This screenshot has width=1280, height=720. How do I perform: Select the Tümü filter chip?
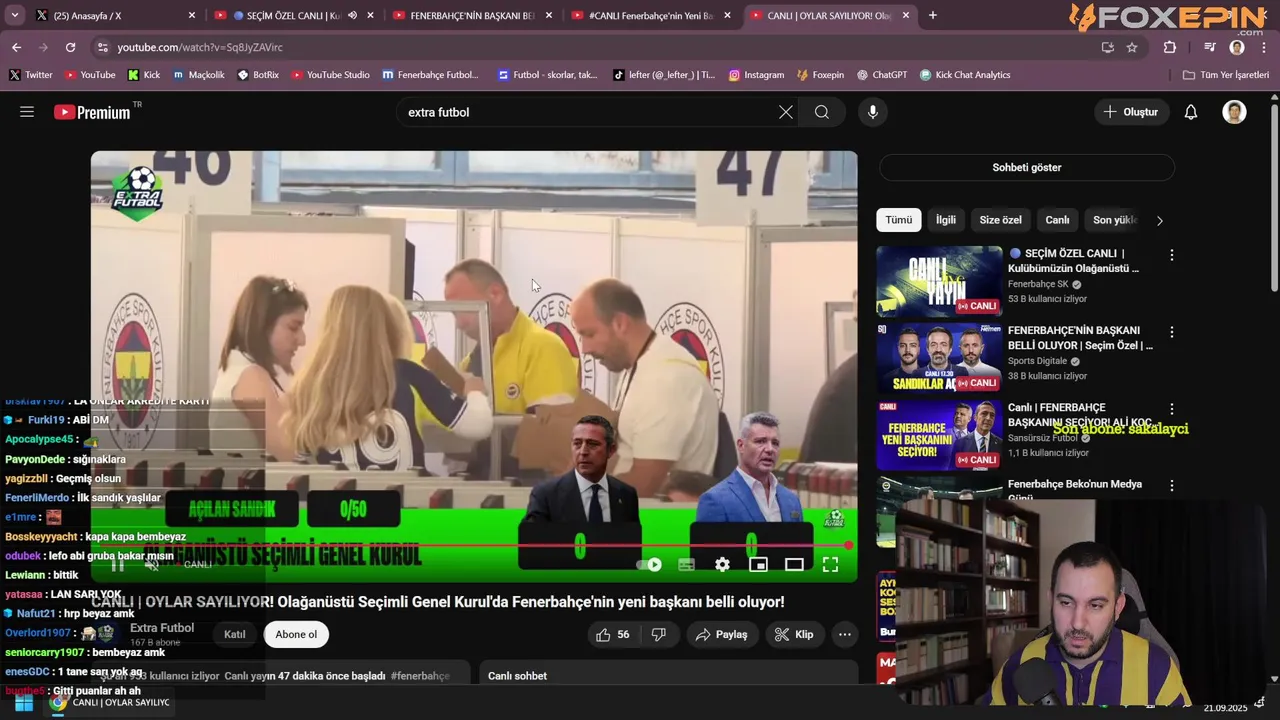coord(898,220)
